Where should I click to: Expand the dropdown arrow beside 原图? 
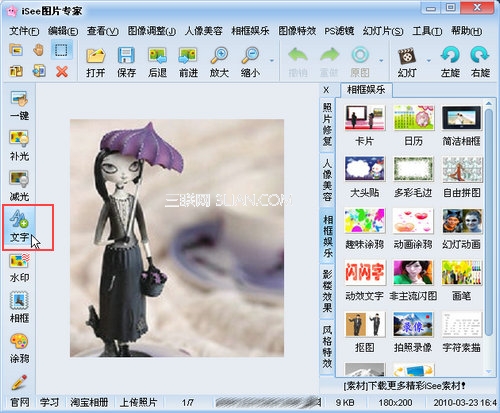pos(381,61)
